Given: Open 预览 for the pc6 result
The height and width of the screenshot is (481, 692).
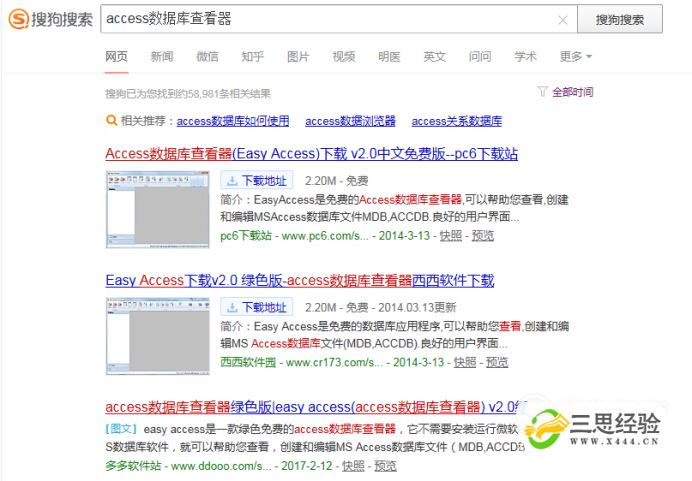Looking at the screenshot, I should 483,236.
